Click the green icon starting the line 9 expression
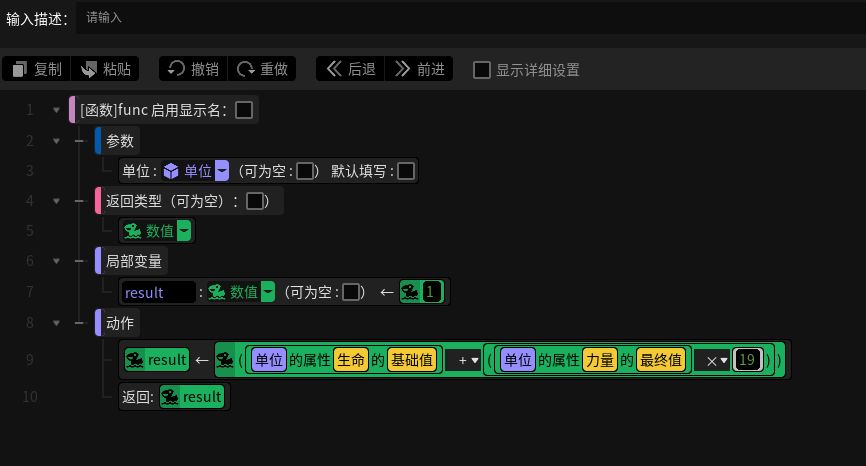Screen dimensions: 866x466 pos(225,360)
